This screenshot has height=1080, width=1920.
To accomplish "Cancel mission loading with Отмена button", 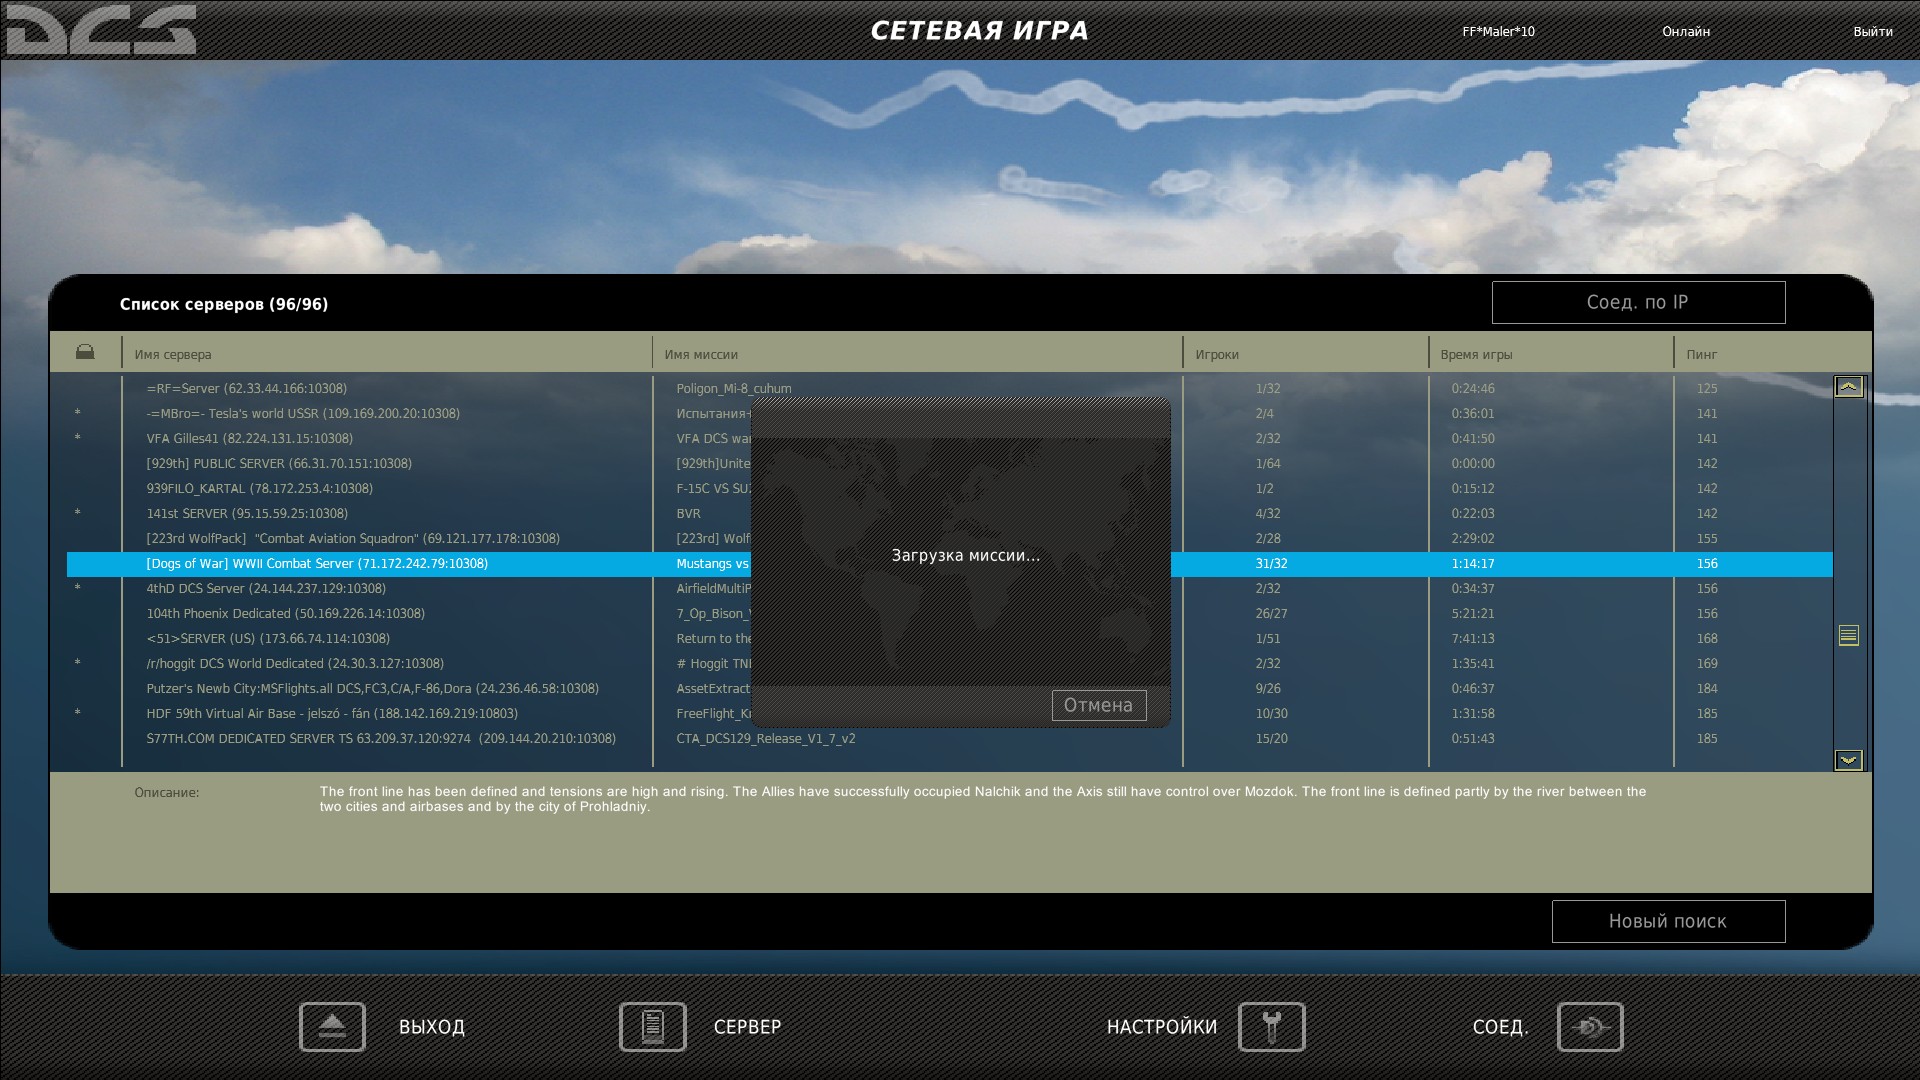I will pos(1099,705).
